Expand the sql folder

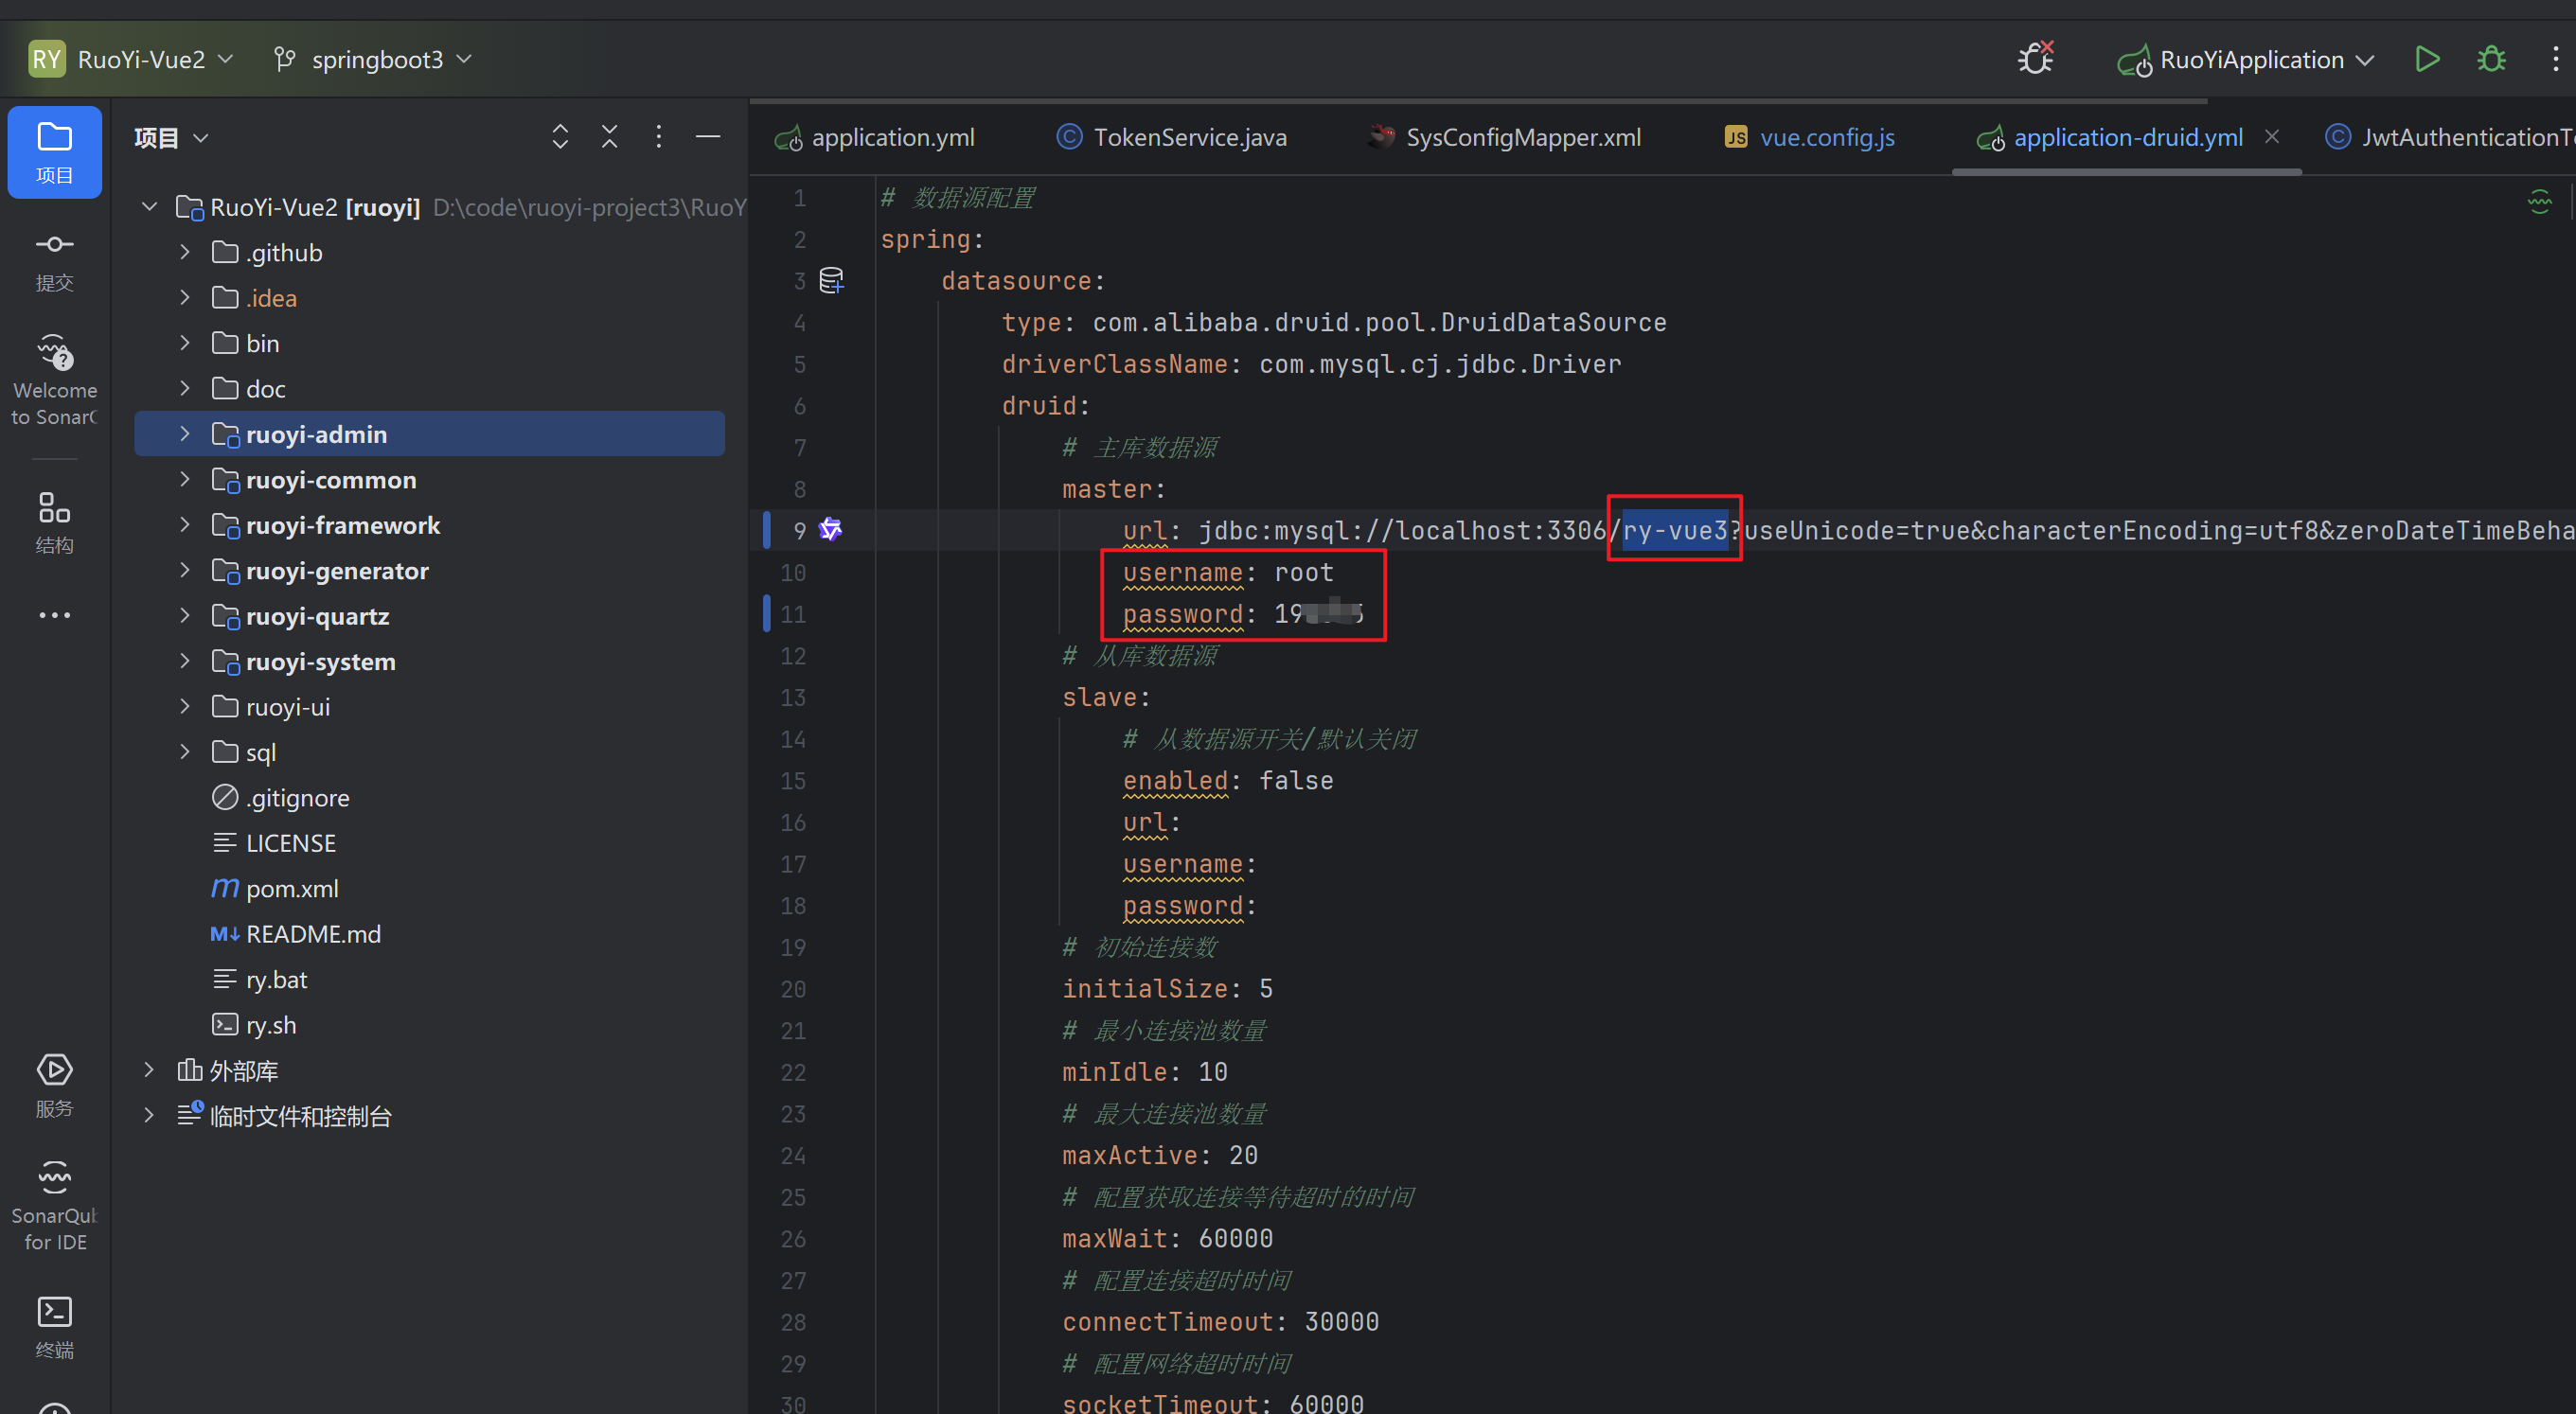pos(185,752)
